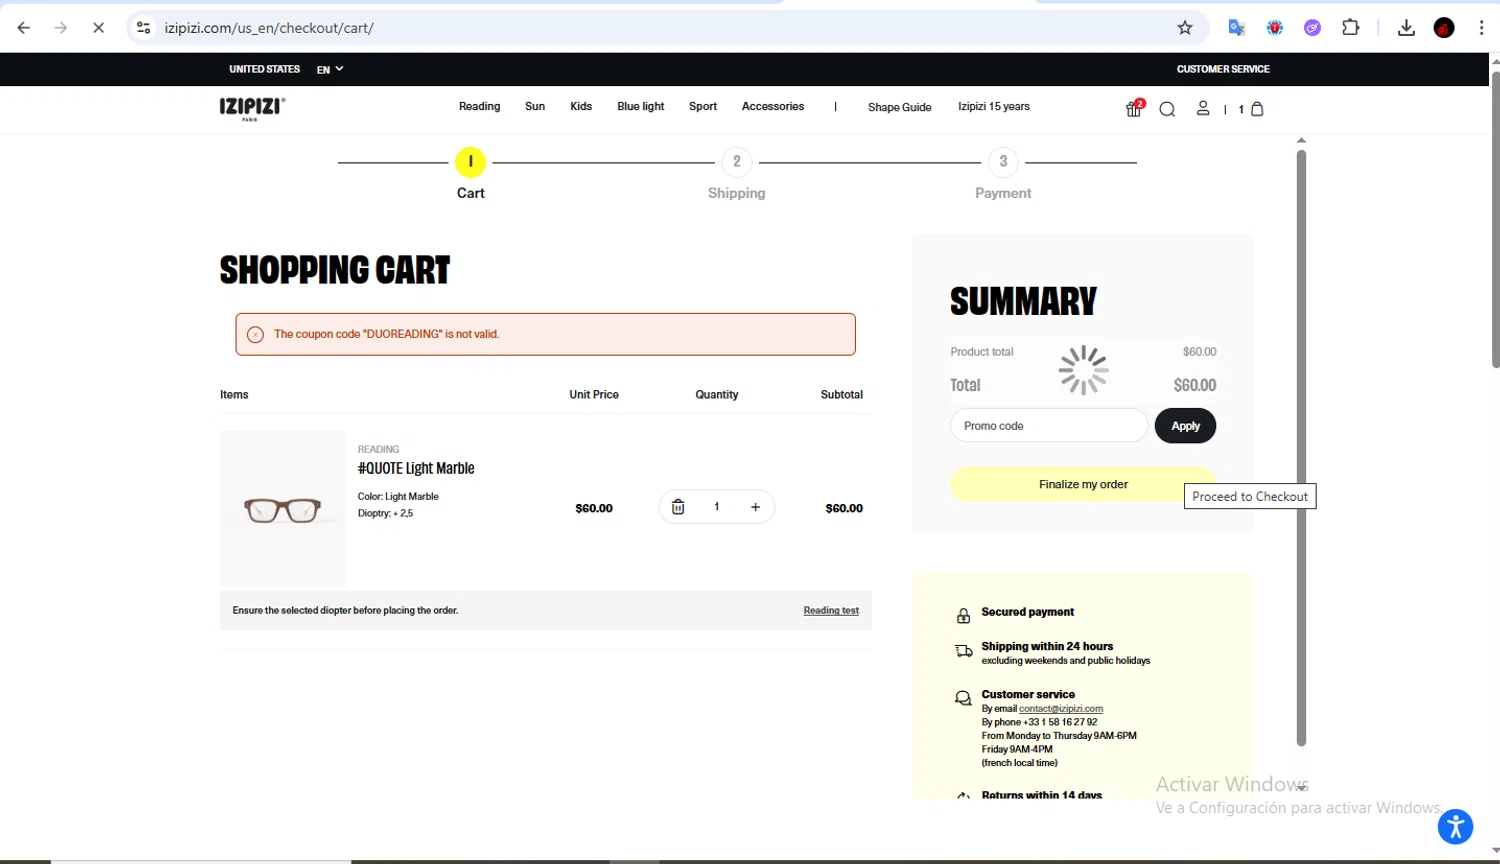Click the inner page scrollbar thumb

pyautogui.click(x=1301, y=448)
